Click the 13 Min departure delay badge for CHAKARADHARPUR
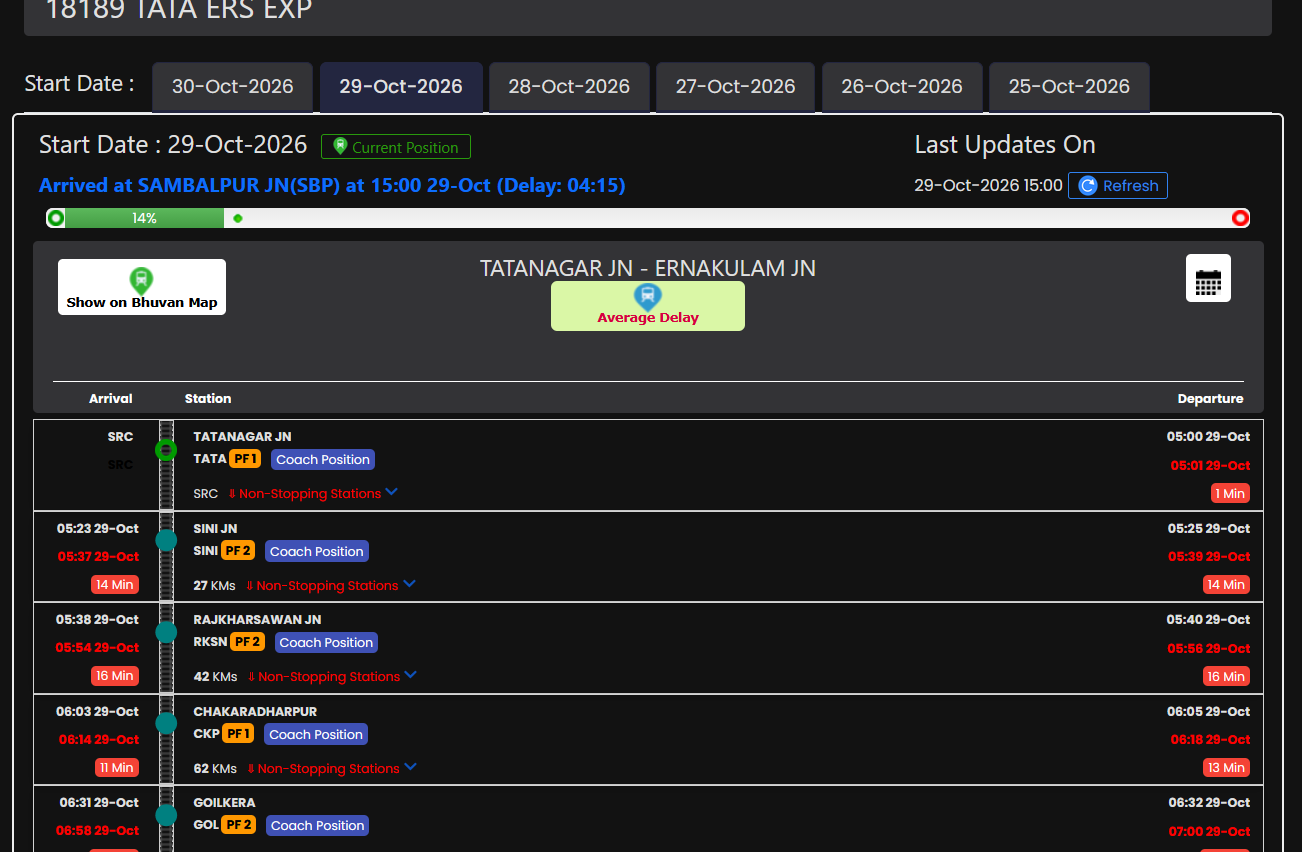 1226,768
